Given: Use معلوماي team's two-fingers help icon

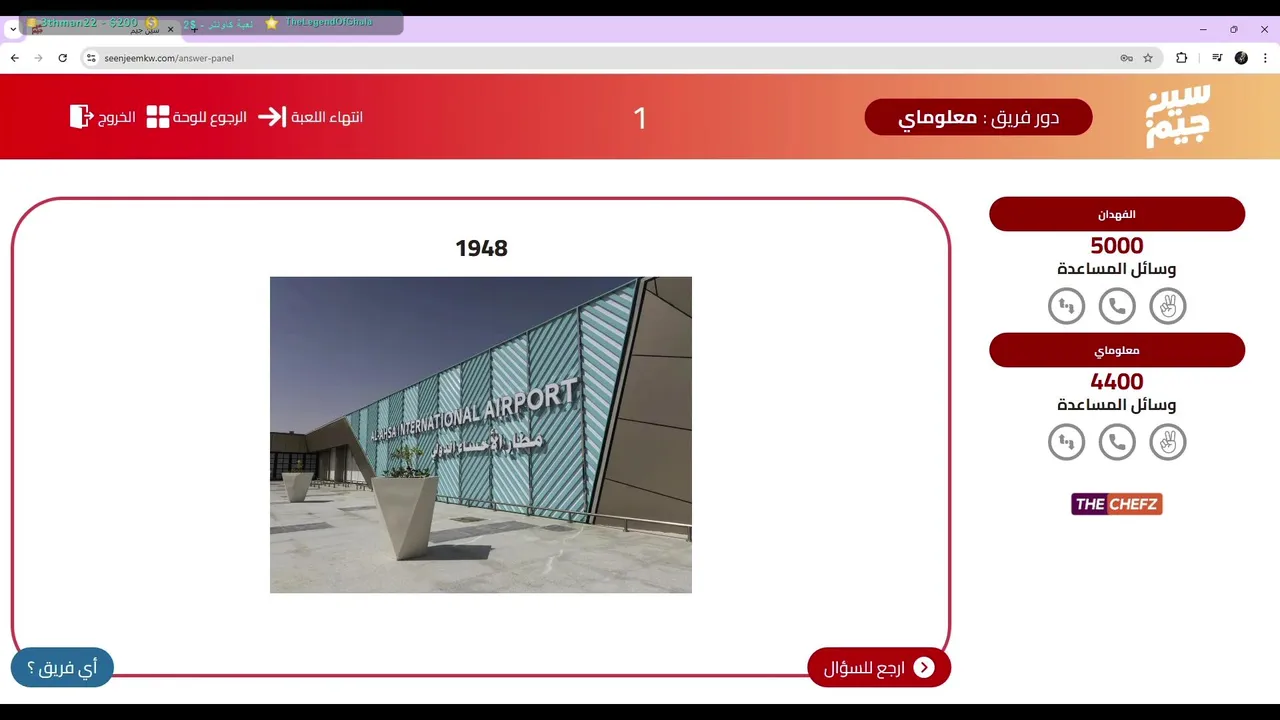Looking at the screenshot, I should tap(1168, 442).
